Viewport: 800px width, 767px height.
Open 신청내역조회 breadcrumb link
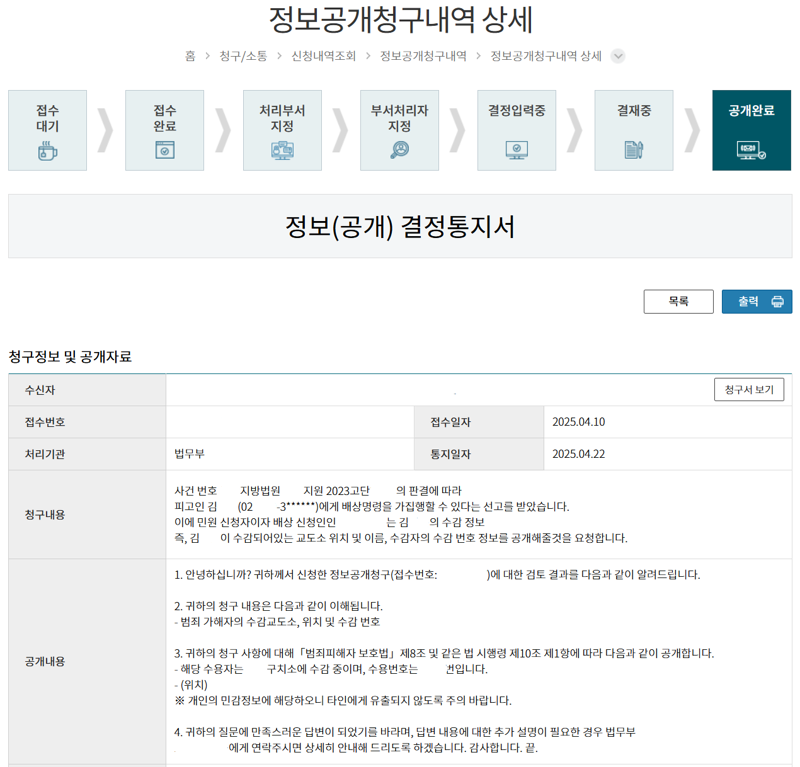(323, 56)
